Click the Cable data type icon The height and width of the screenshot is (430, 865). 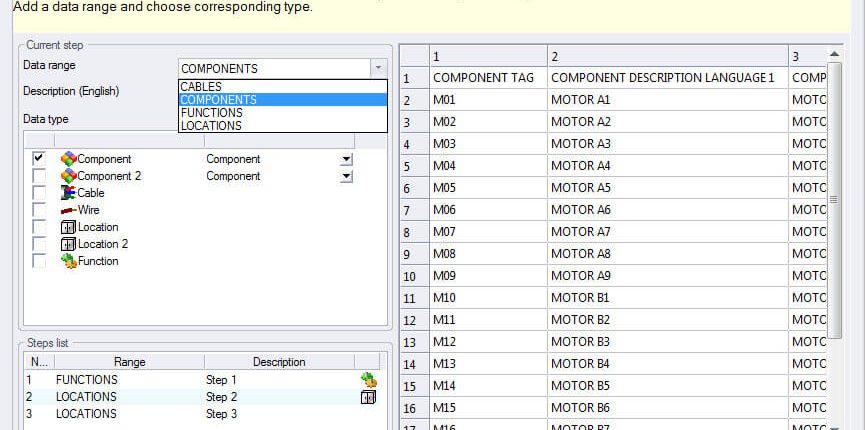(68, 193)
